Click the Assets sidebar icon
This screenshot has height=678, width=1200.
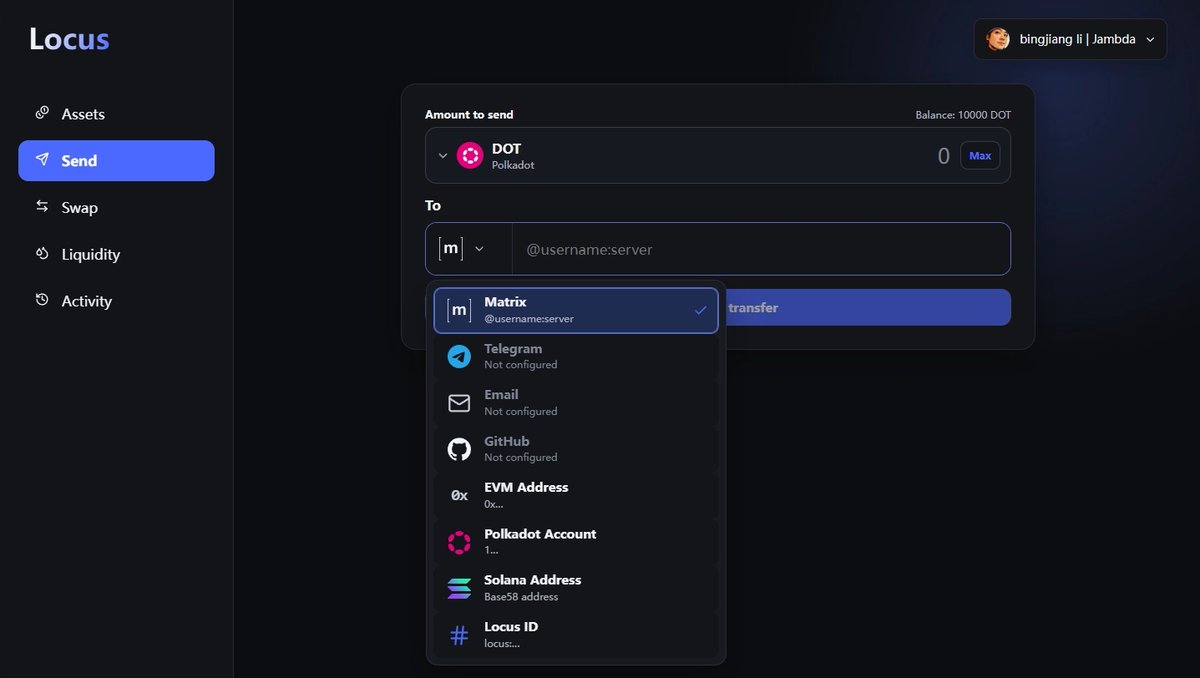(x=42, y=113)
